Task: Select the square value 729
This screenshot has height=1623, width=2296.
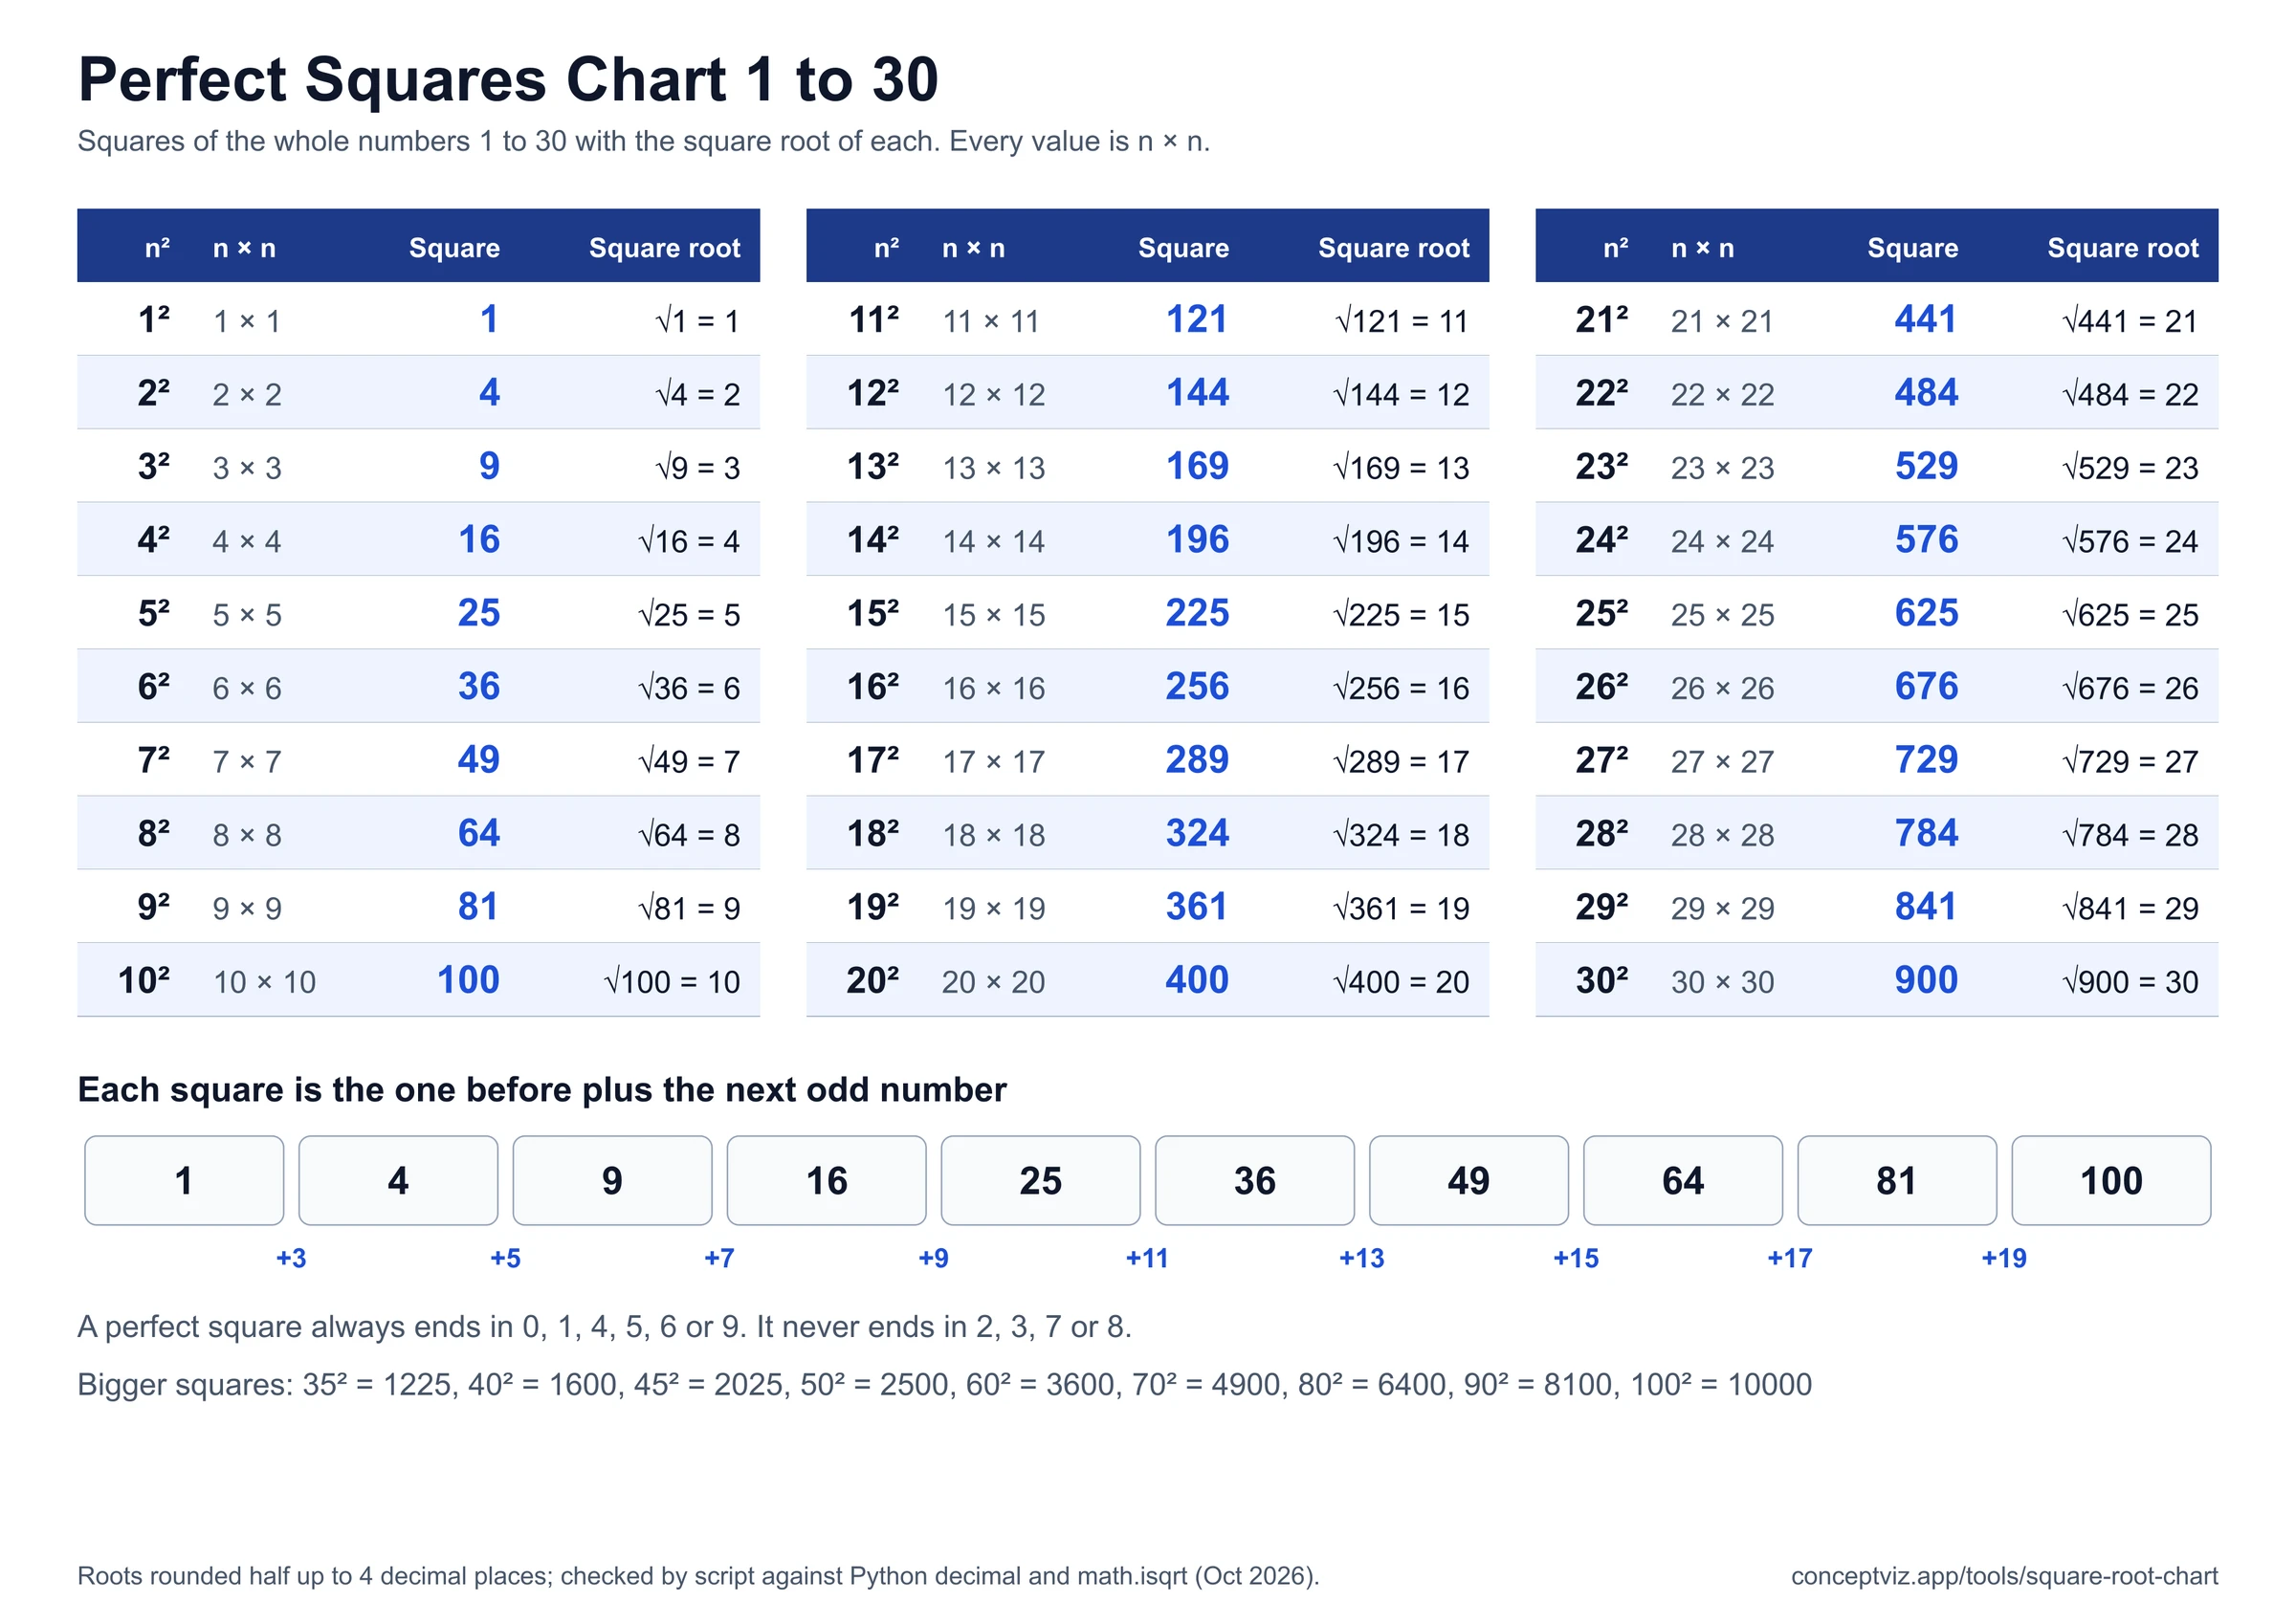Action: click(1926, 760)
